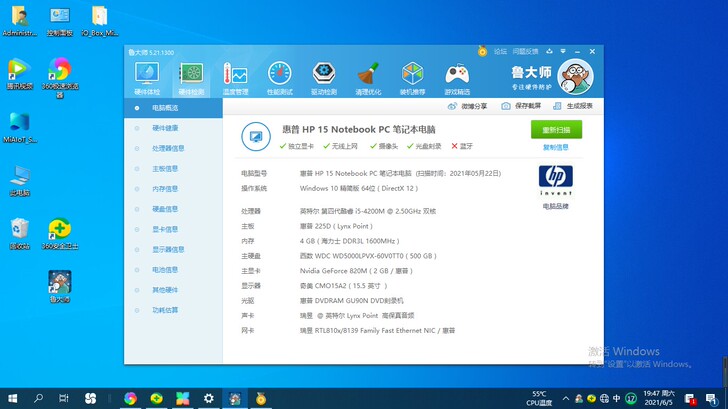Image resolution: width=728 pixels, height=409 pixels.
Task: Click 微博分享 share button
Action: [x=468, y=106]
